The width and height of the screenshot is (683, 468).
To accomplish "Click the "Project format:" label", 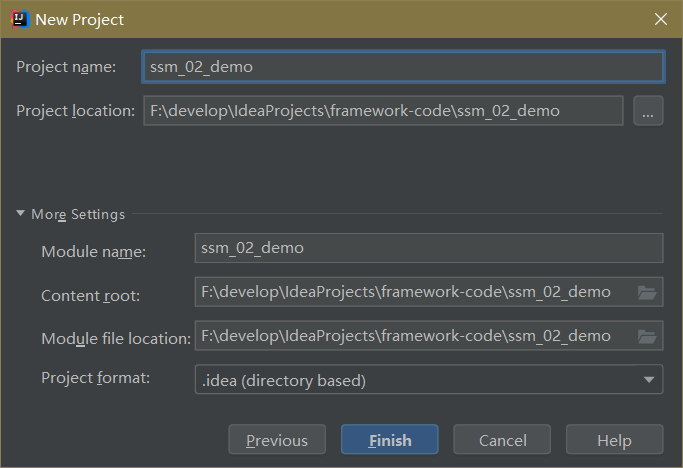I will tap(95, 378).
